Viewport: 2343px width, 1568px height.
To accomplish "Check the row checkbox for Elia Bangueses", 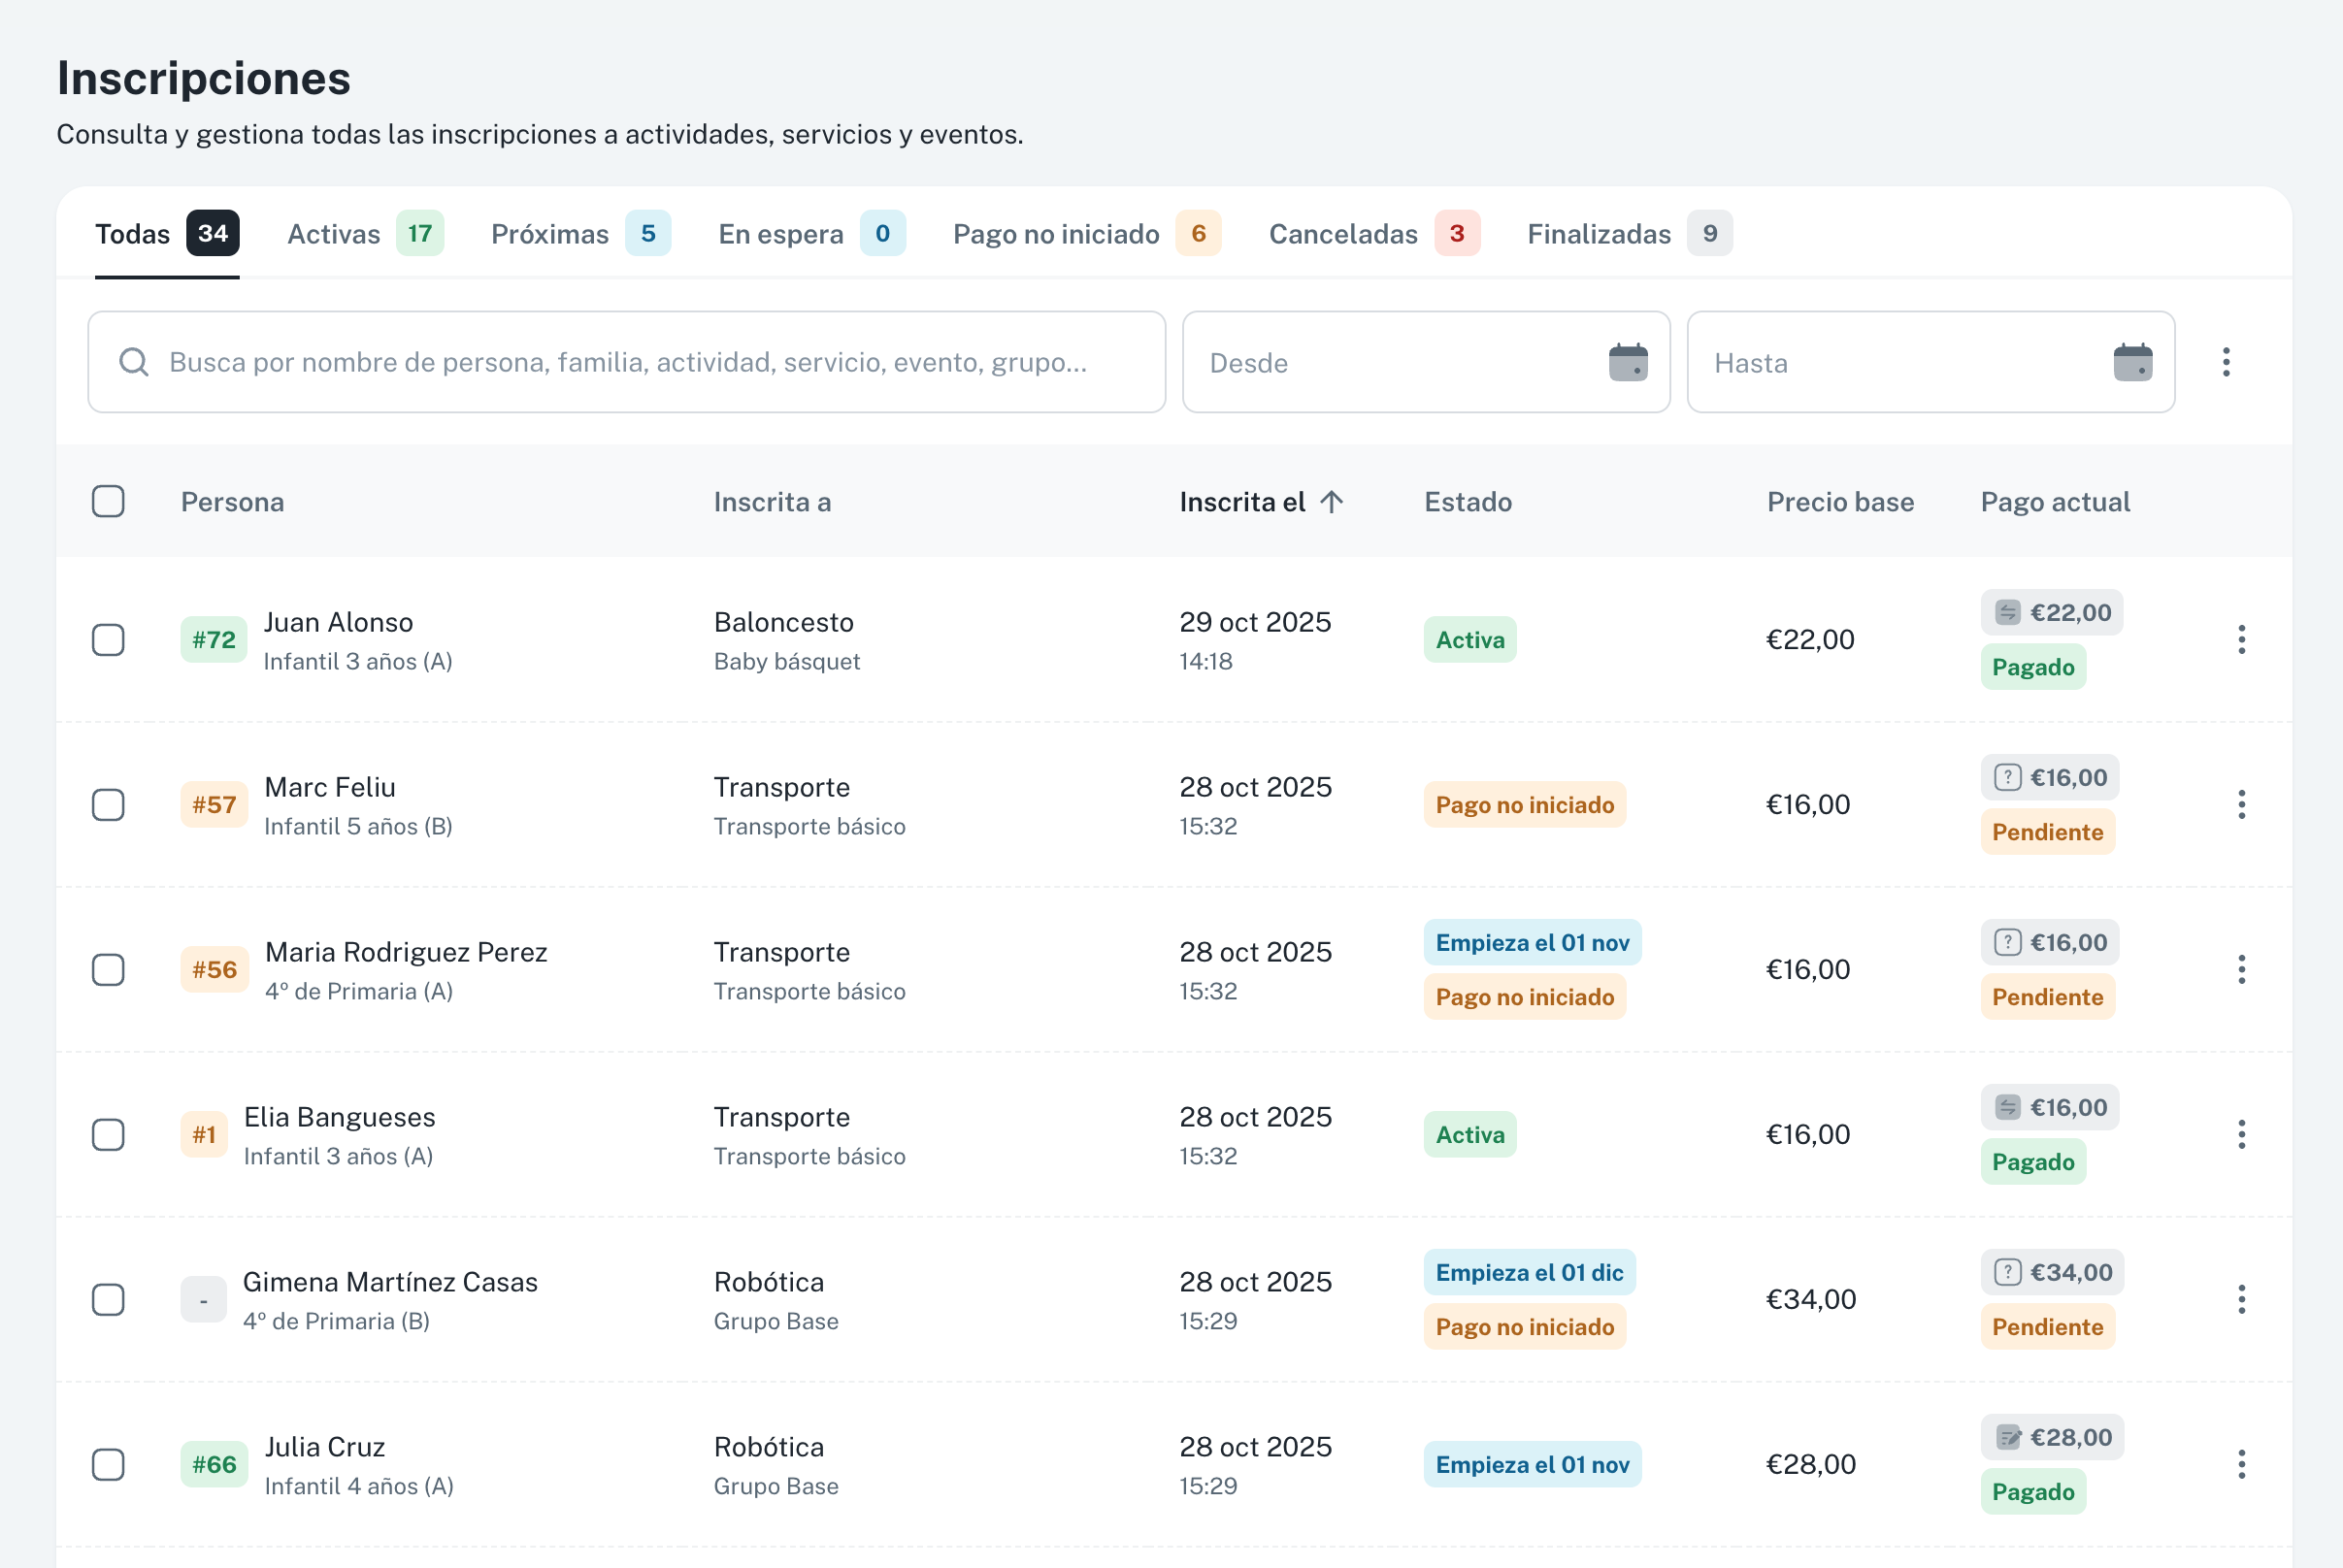I will [x=108, y=1135].
